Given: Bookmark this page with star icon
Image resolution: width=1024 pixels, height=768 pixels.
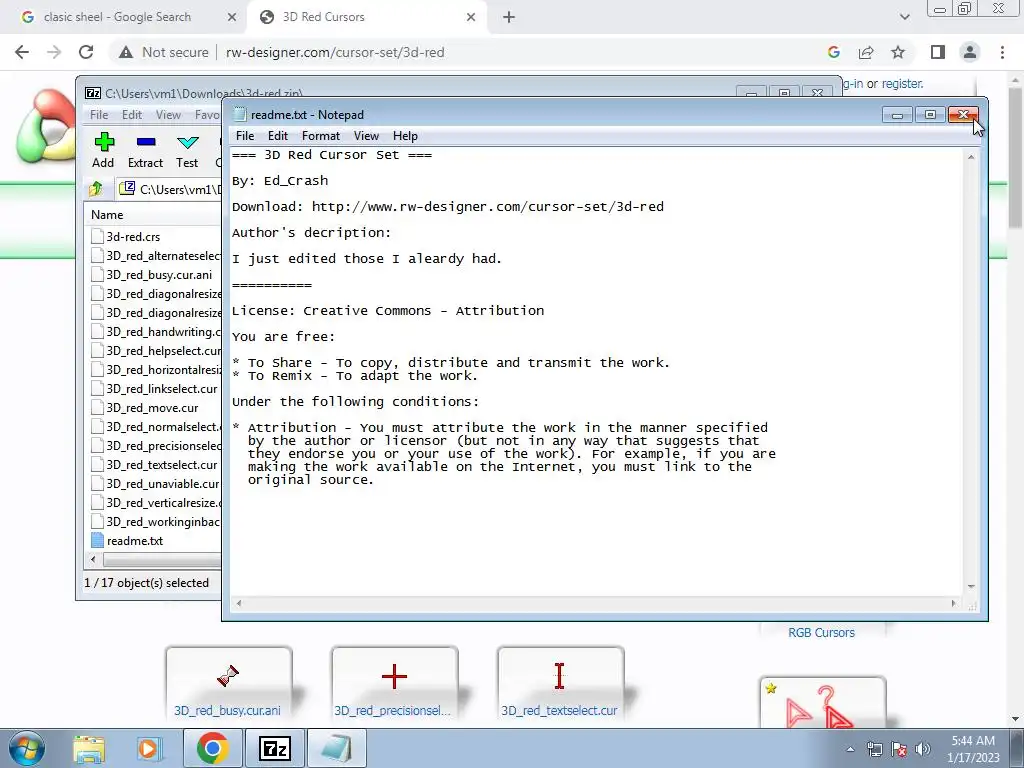Looking at the screenshot, I should tap(899, 52).
